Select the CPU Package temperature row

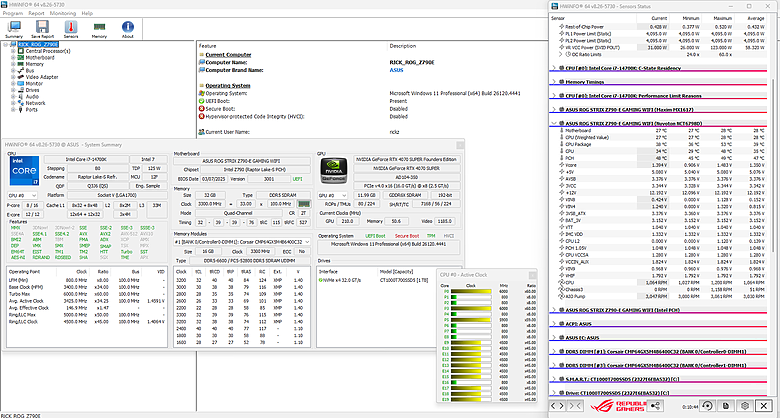tap(660, 144)
